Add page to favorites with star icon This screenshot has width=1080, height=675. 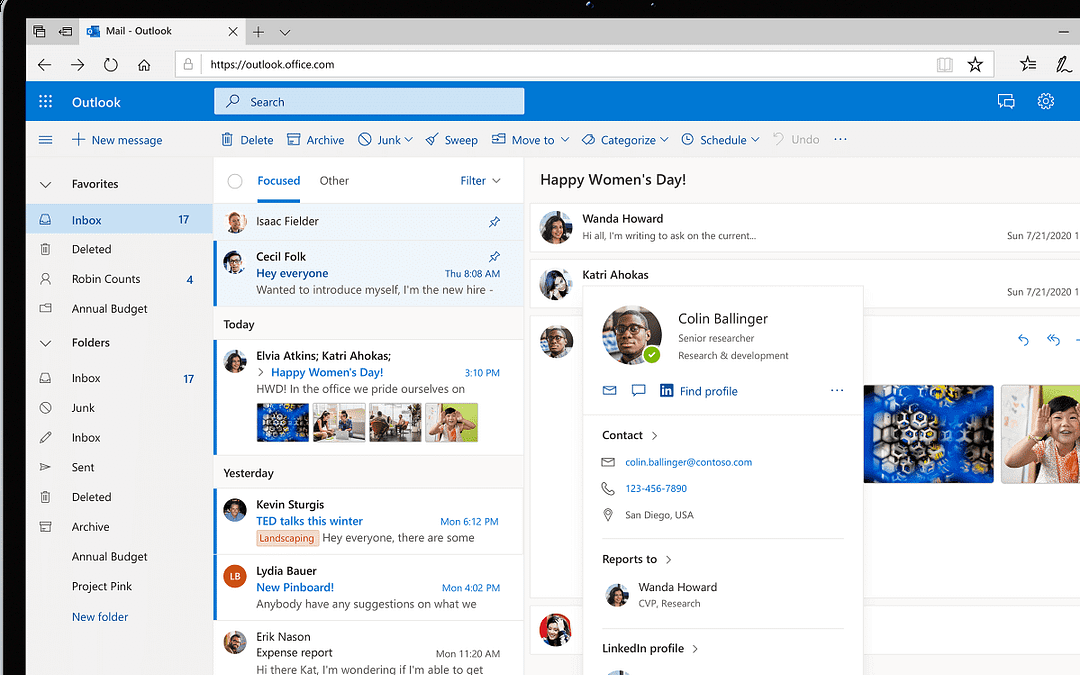975,65
